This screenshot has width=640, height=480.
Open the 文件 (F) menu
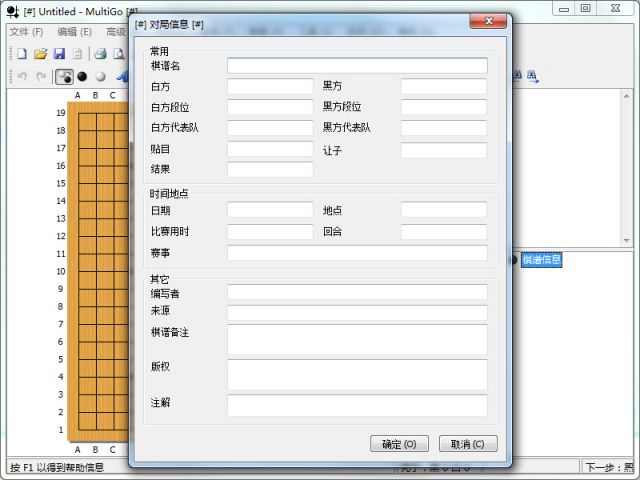tap(26, 31)
